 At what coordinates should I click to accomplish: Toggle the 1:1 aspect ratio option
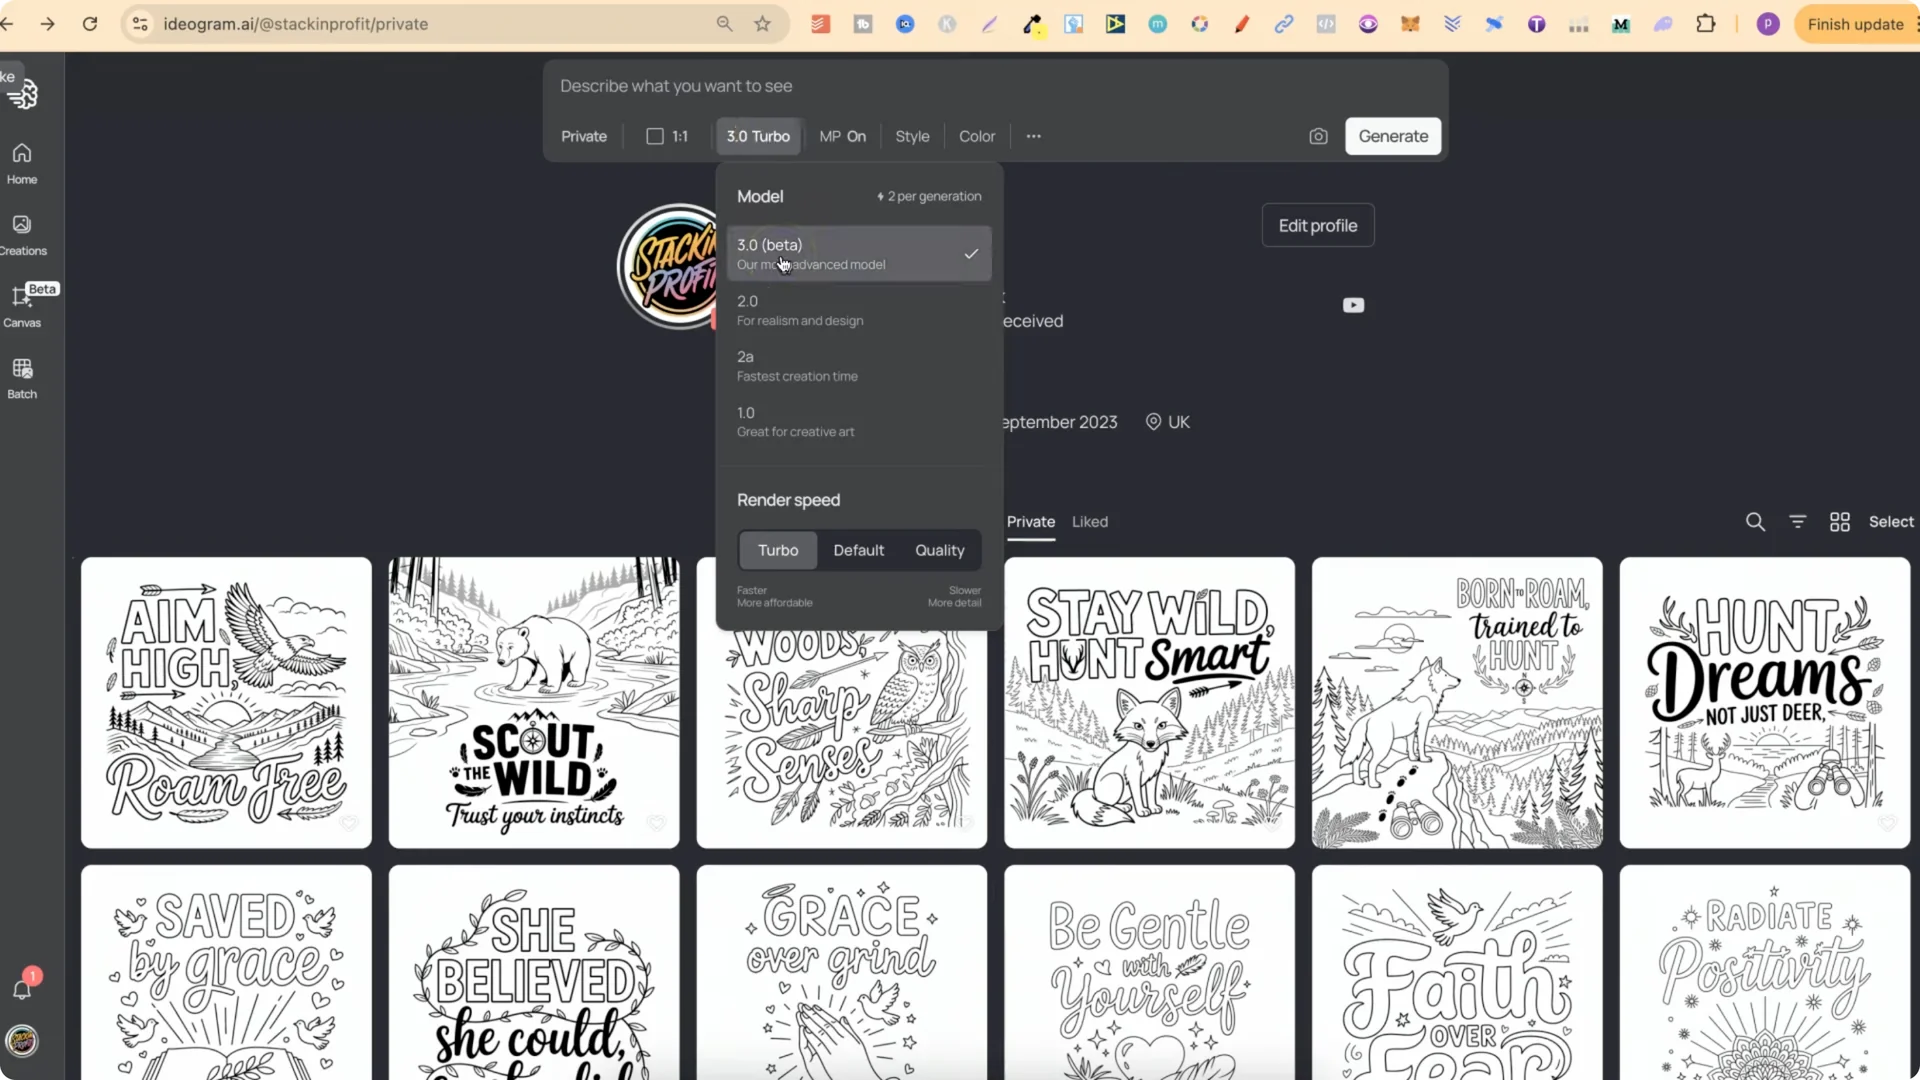point(666,136)
